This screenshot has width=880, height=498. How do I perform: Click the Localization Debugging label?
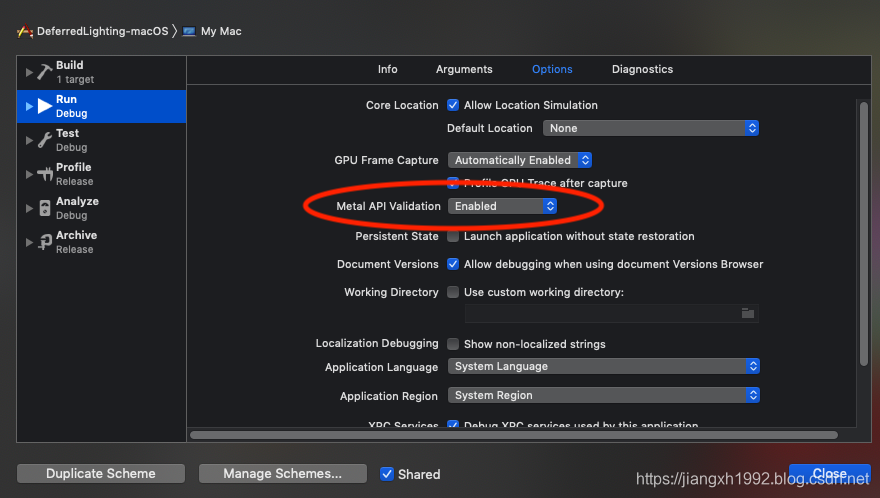(x=377, y=343)
